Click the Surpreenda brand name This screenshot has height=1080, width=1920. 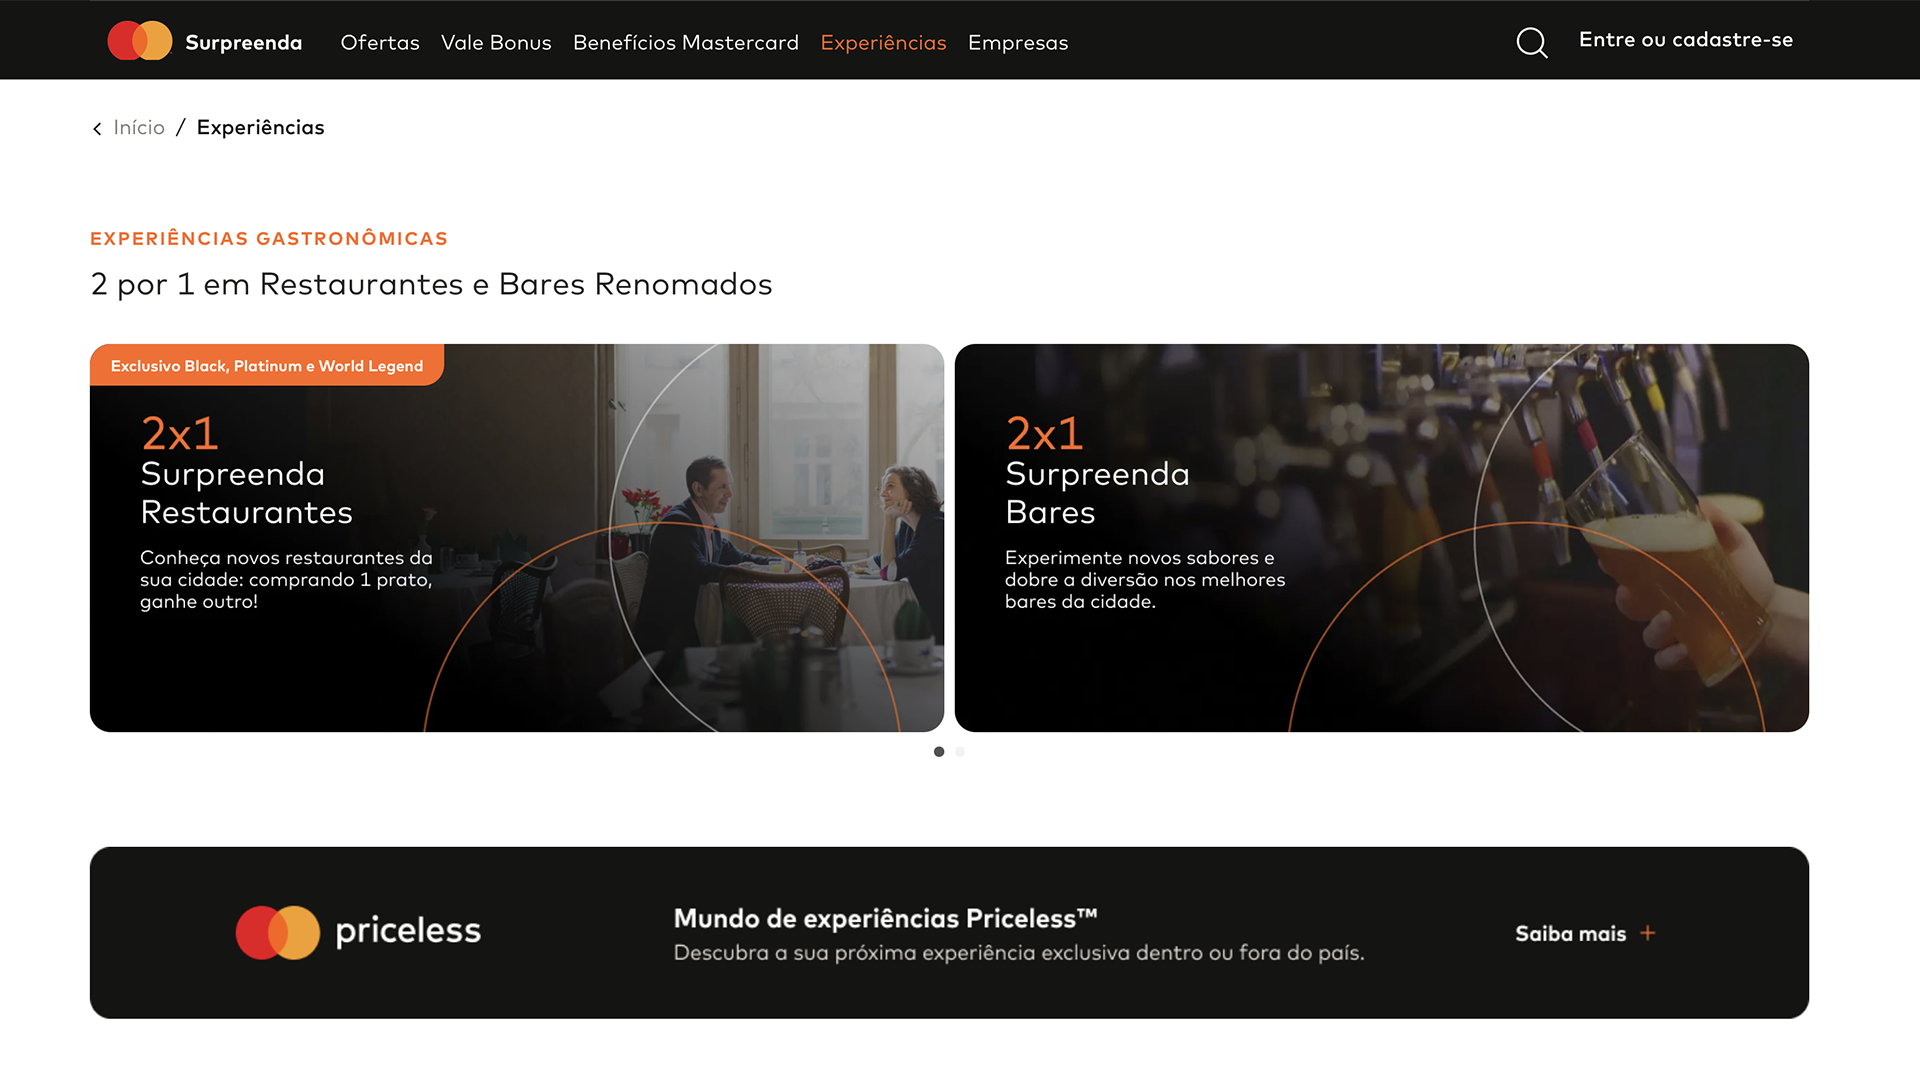click(243, 42)
